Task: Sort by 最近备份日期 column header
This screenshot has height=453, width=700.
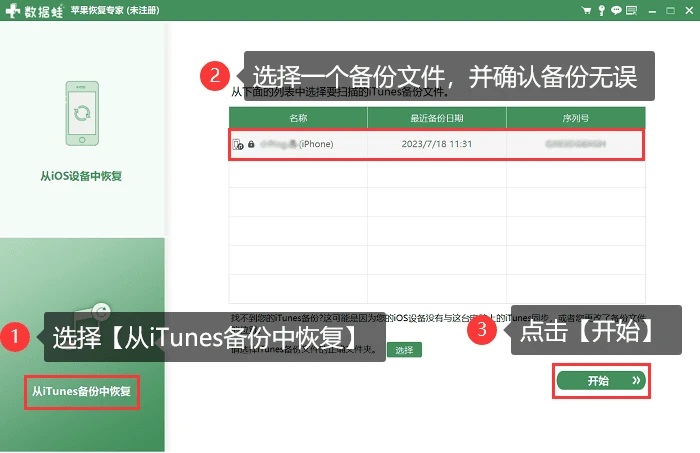Action: pyautogui.click(x=437, y=118)
